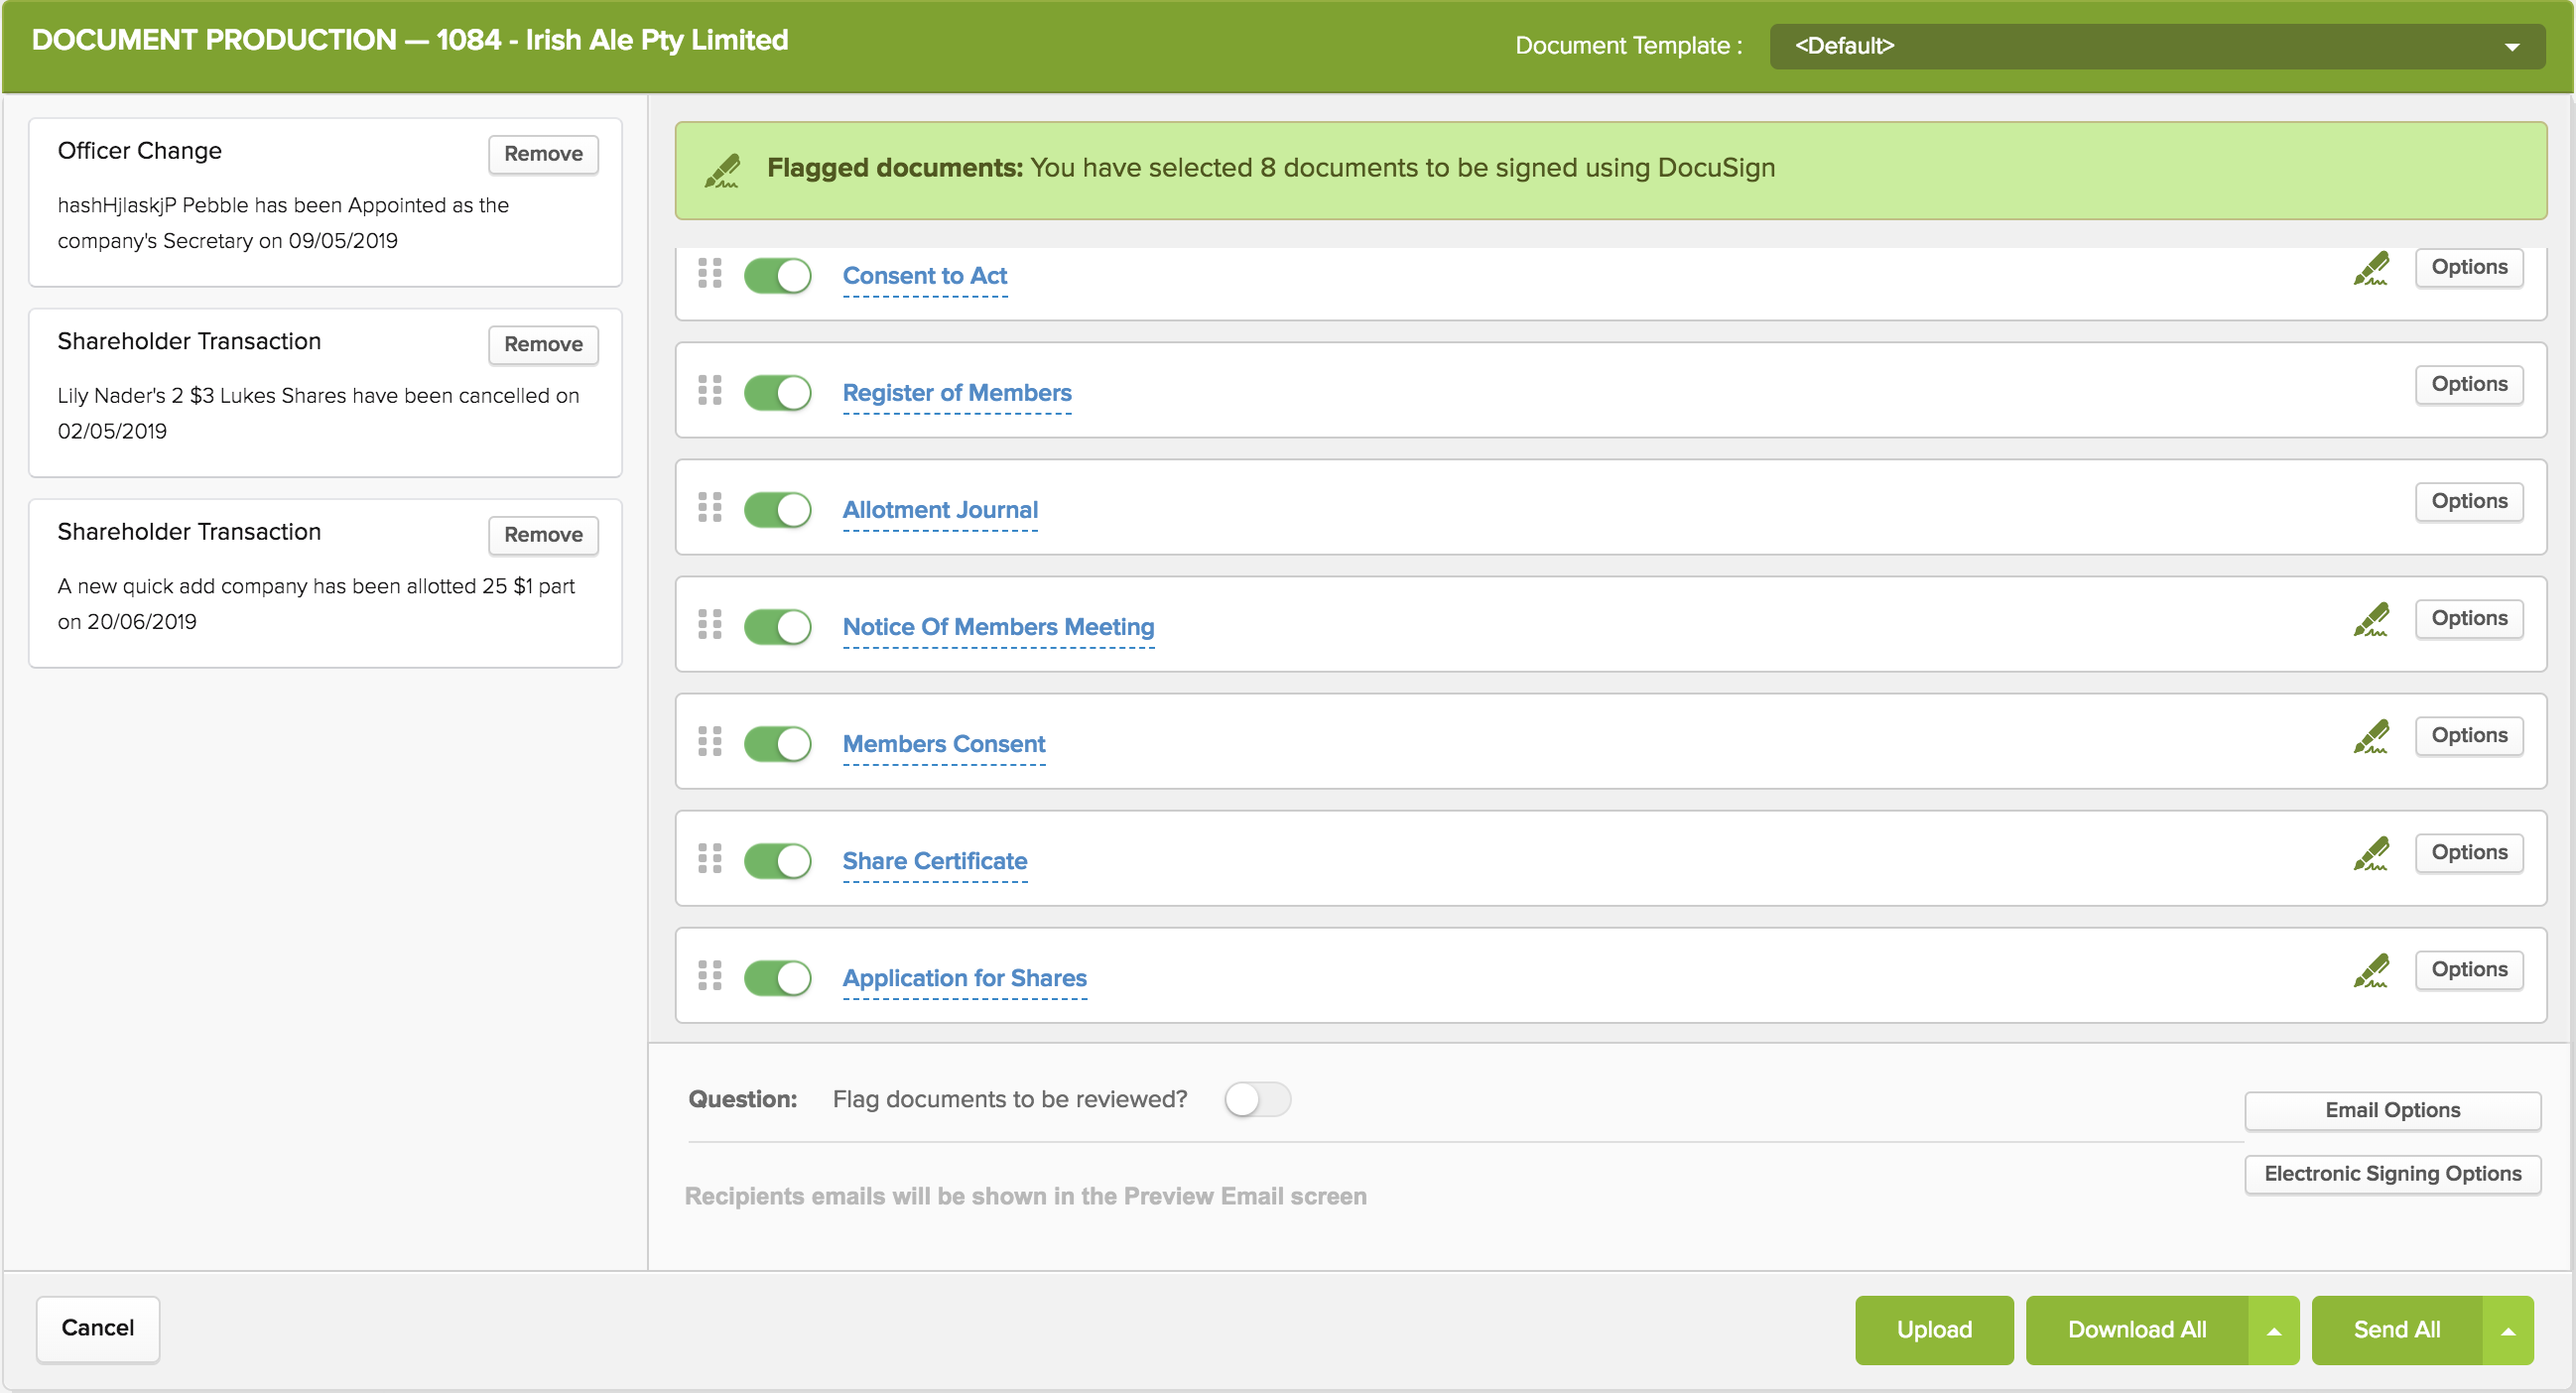2576x1393 pixels.
Task: Click signing icon on Application for Shares row
Action: tap(2370, 970)
